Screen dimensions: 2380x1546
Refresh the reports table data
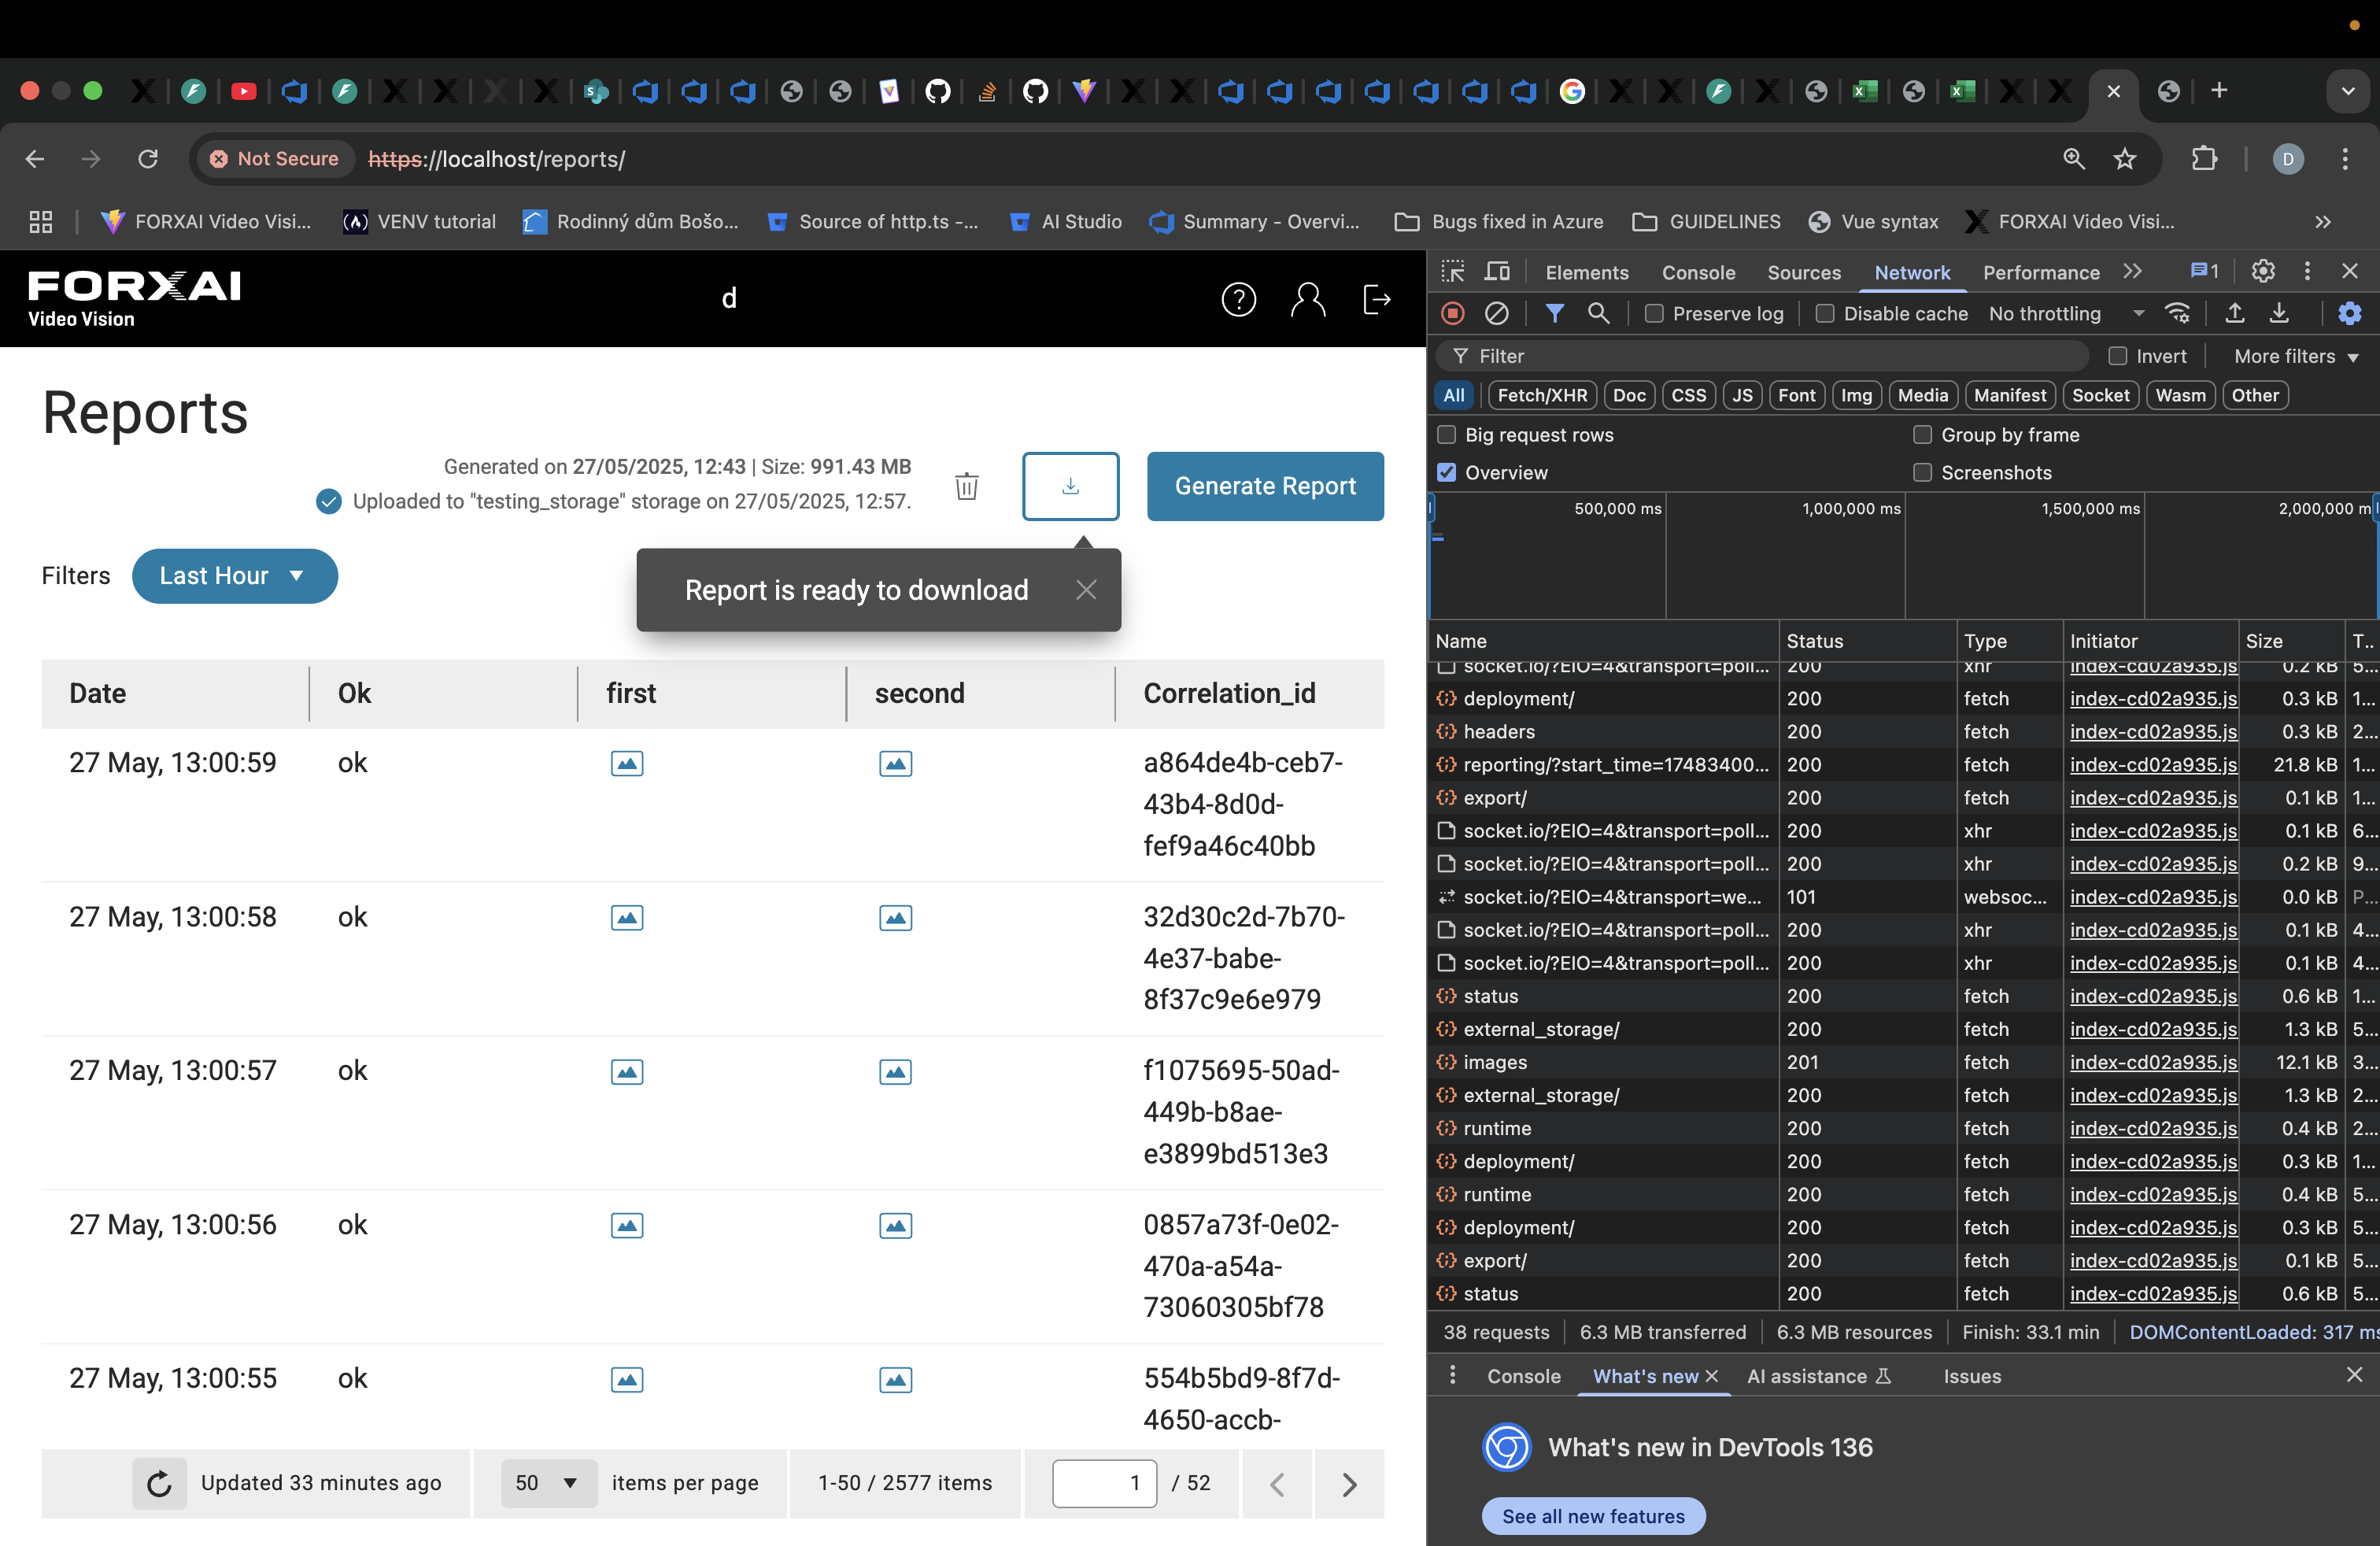(159, 1483)
